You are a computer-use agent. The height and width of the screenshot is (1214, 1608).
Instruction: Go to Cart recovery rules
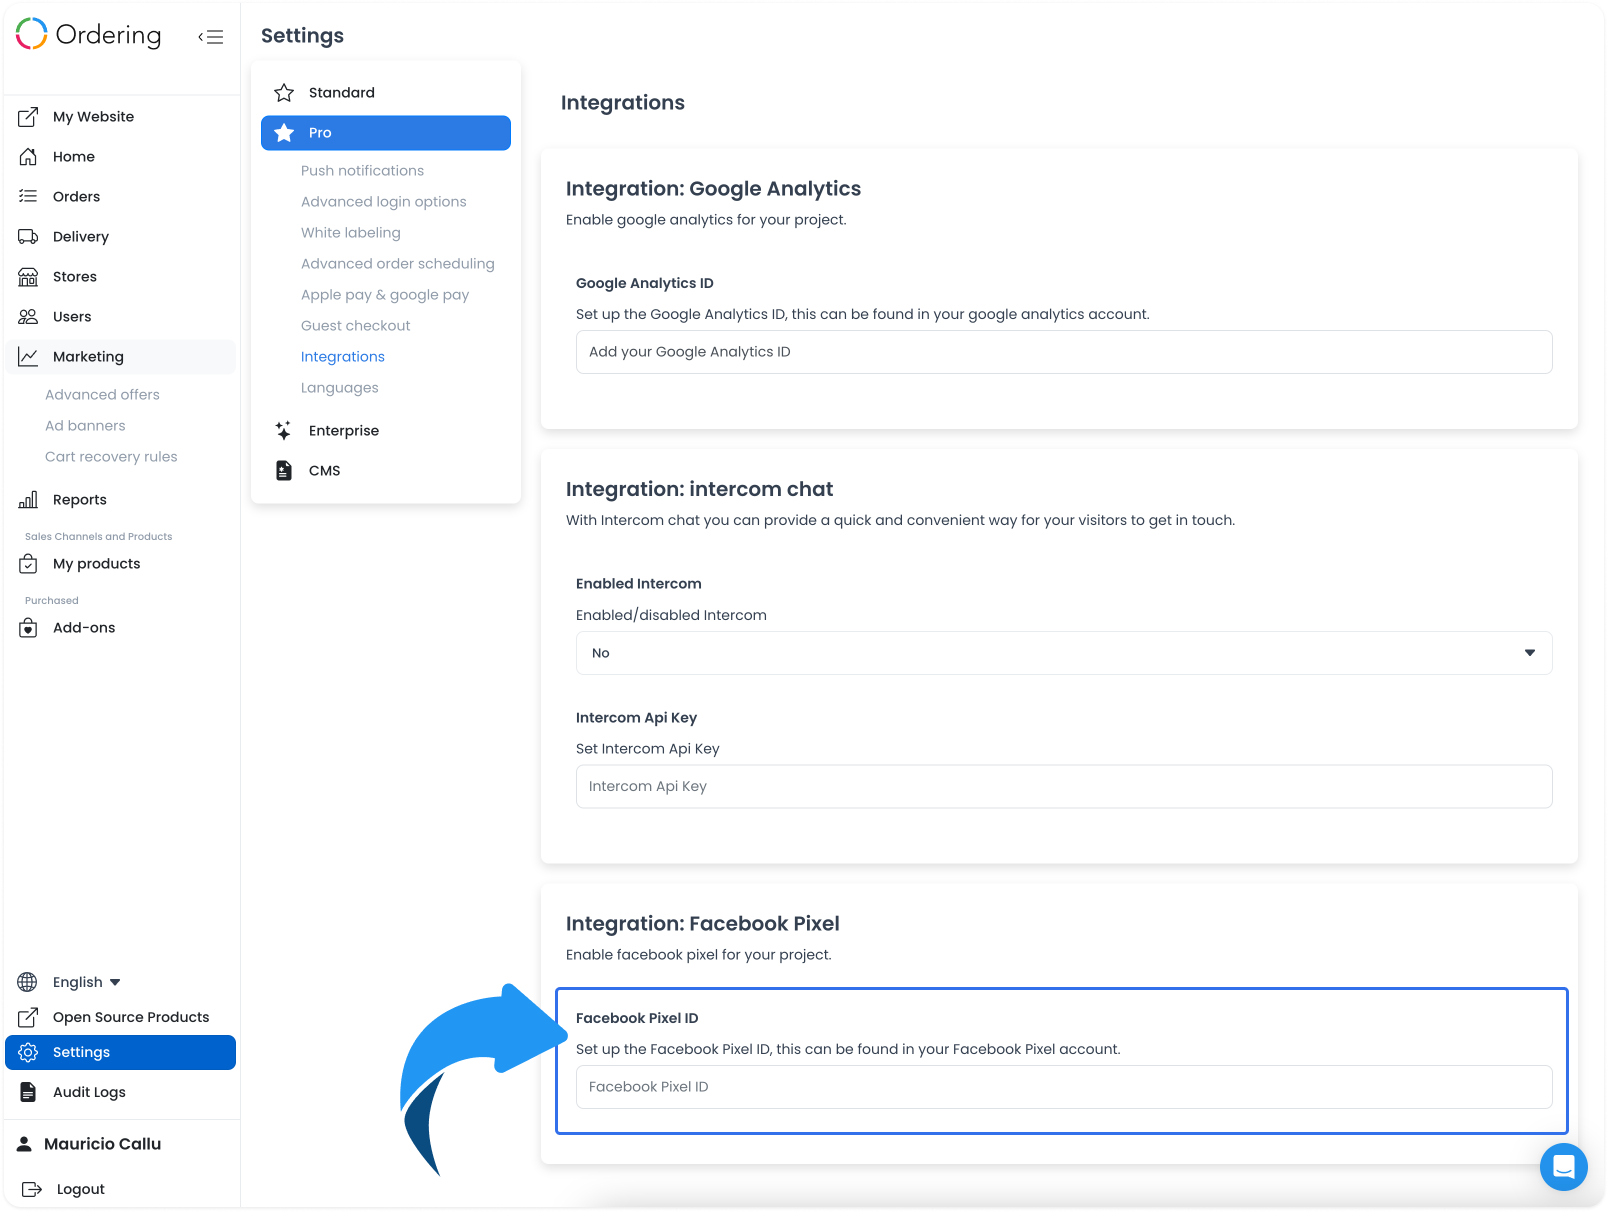point(111,457)
